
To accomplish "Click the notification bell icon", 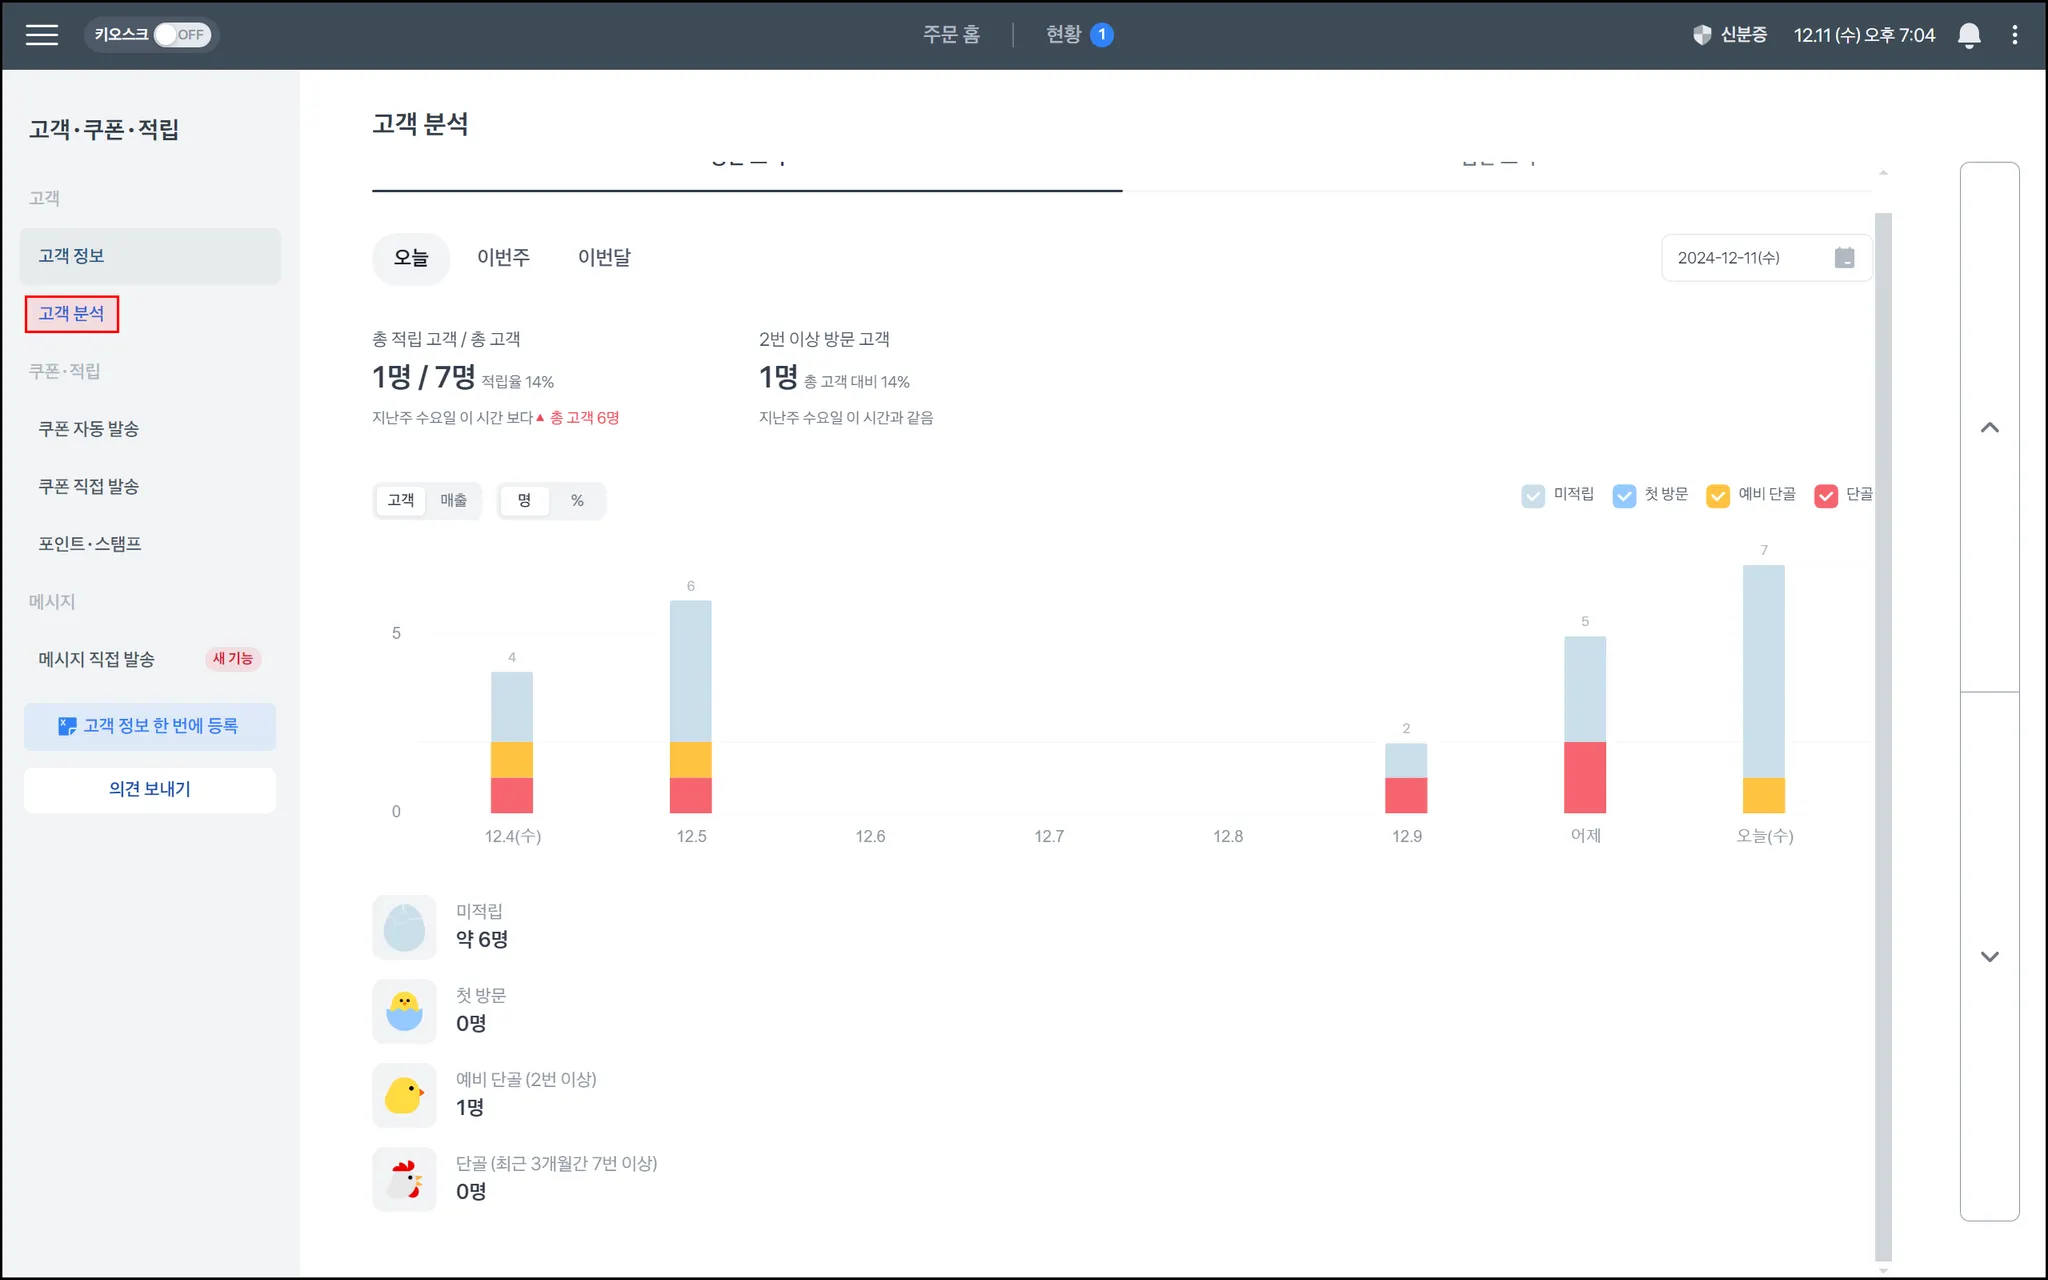I will [1968, 35].
